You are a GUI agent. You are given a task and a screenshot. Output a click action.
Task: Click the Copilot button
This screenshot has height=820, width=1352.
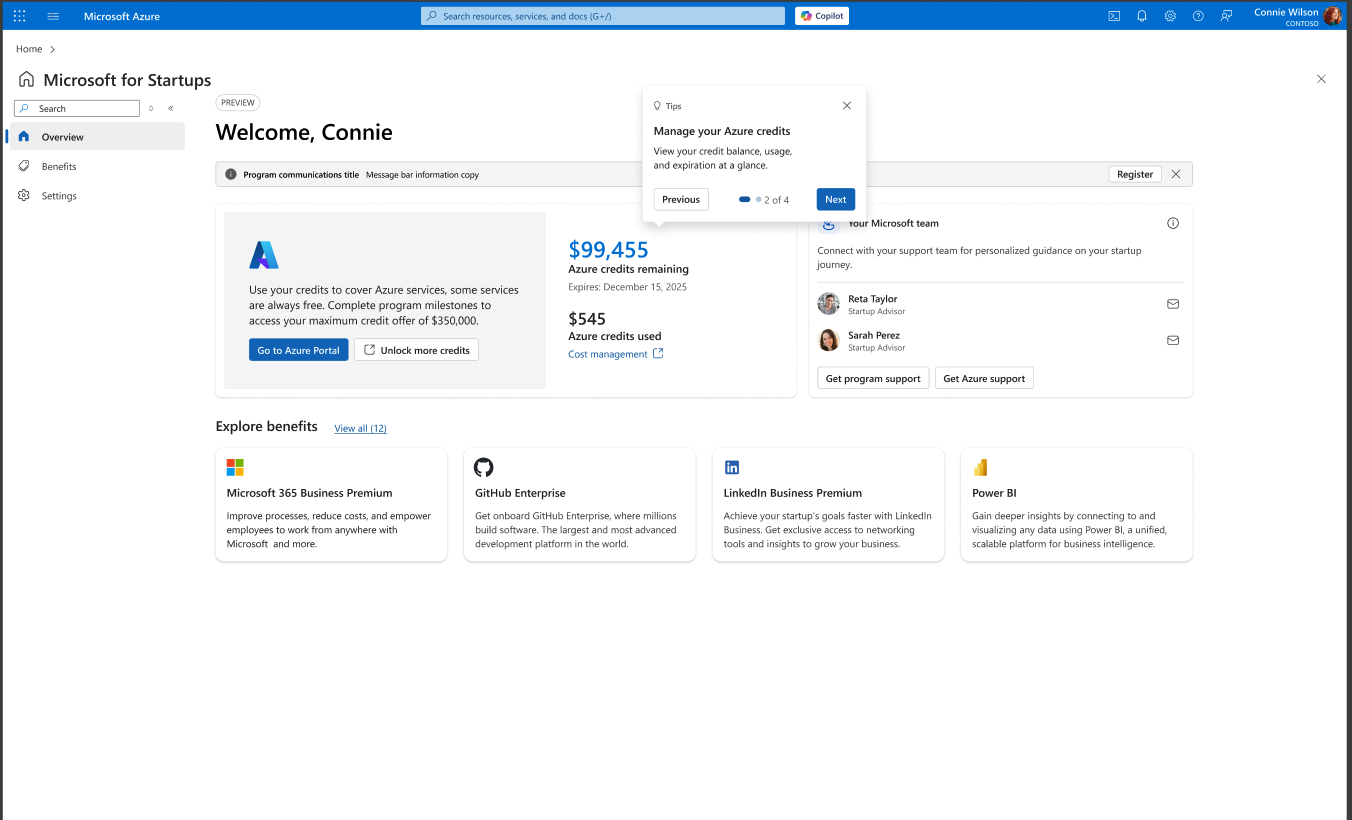(822, 16)
